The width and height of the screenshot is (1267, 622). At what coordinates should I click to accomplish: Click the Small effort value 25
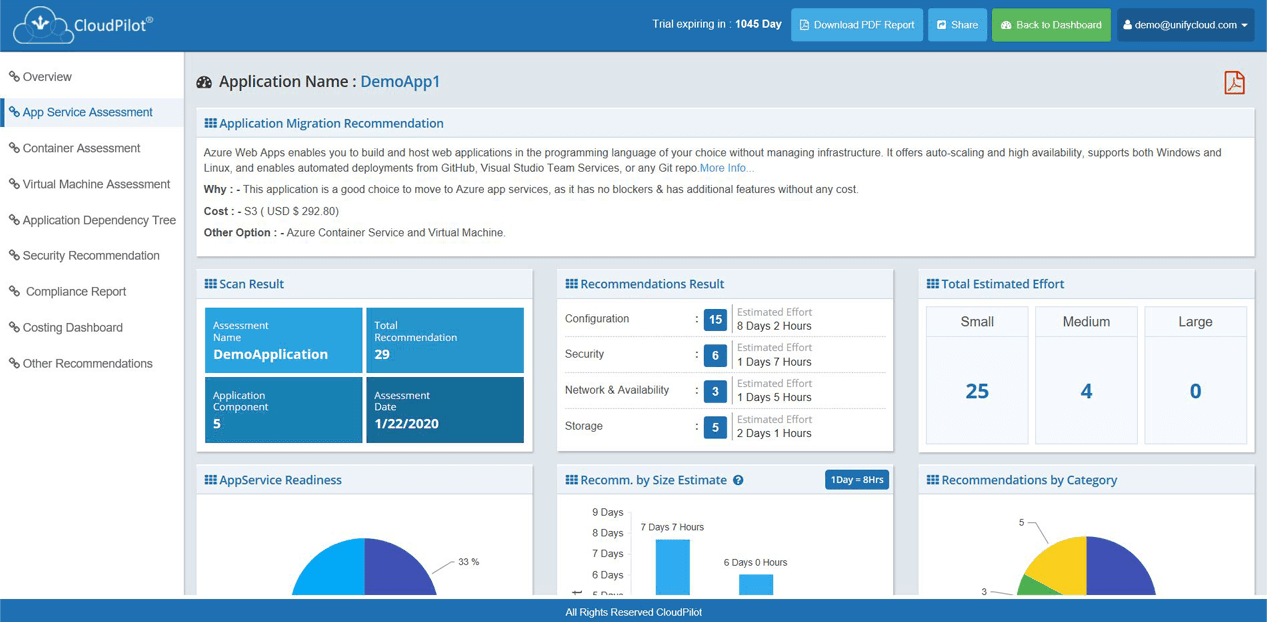click(x=977, y=391)
